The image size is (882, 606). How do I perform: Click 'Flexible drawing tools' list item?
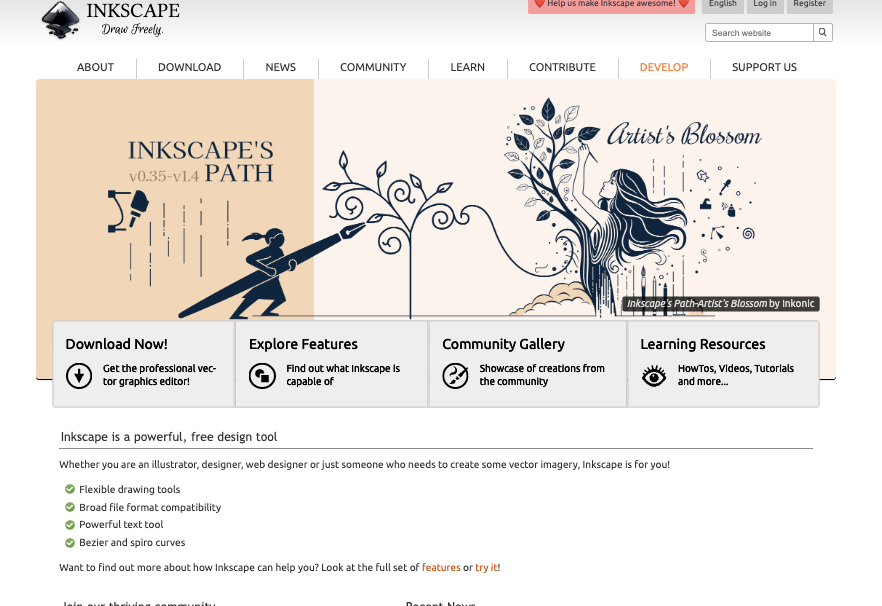129,490
